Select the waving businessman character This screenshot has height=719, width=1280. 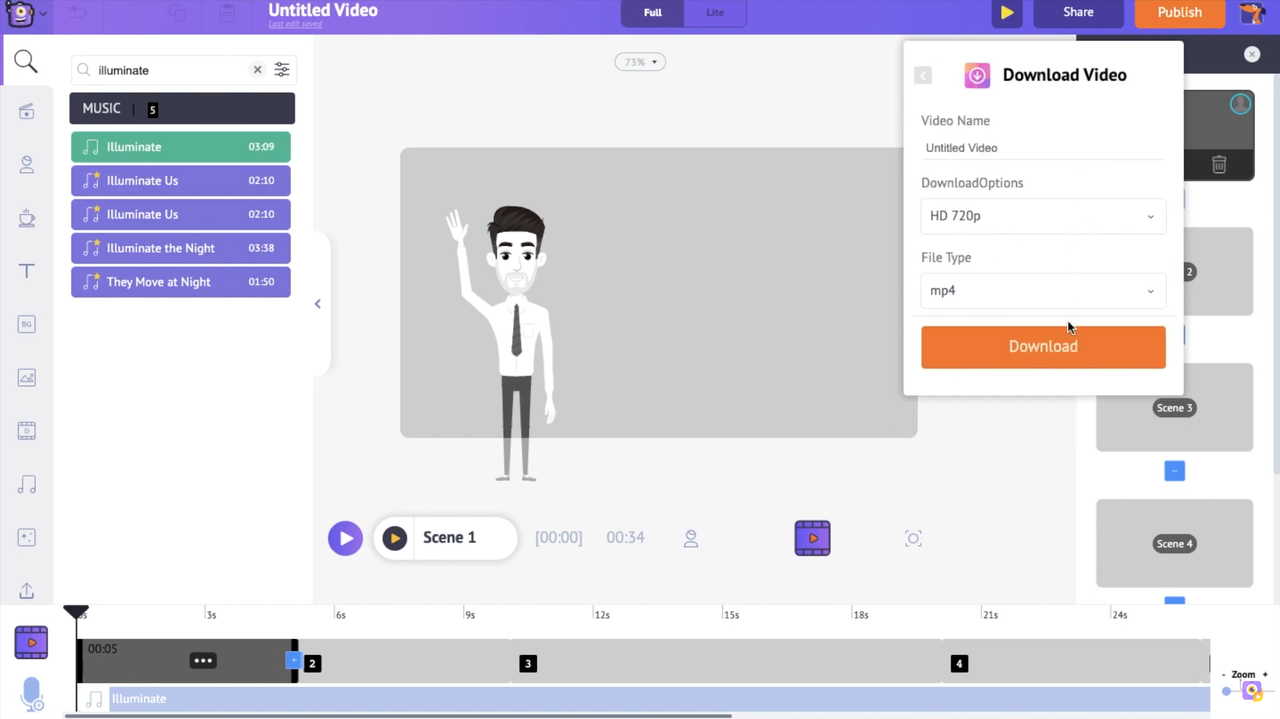click(503, 343)
